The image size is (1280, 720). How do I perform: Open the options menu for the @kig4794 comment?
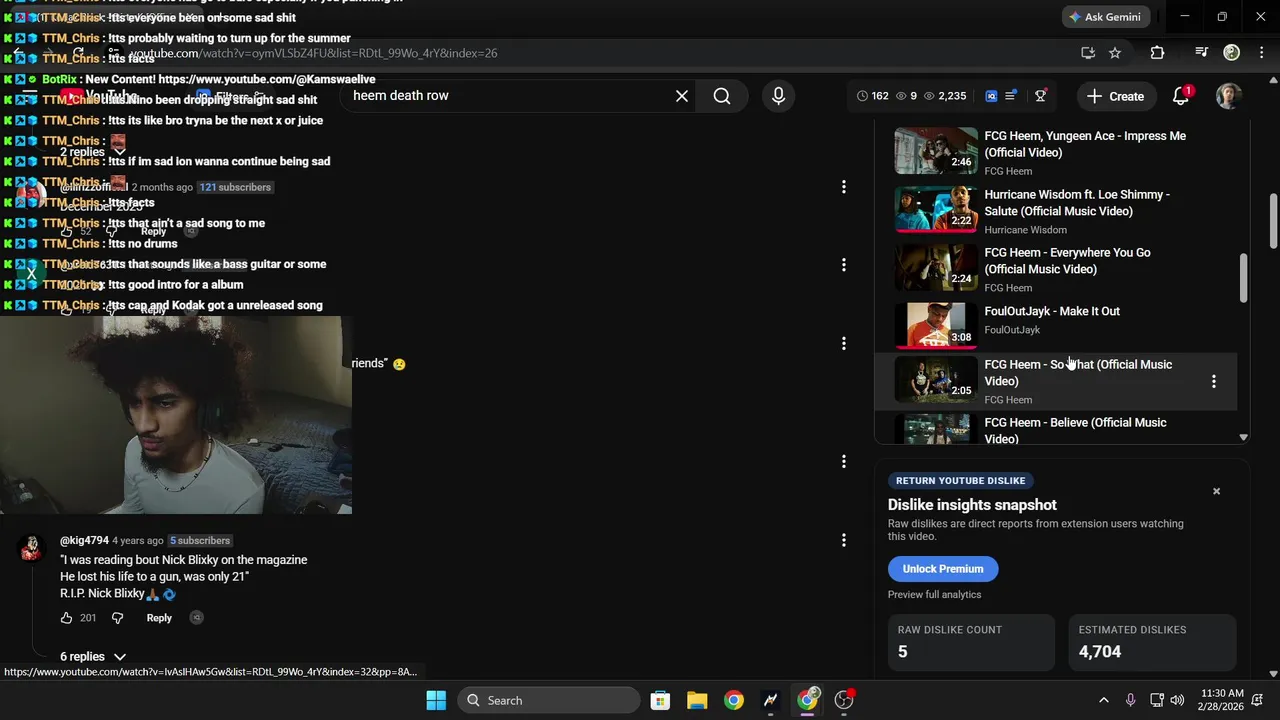click(x=844, y=540)
